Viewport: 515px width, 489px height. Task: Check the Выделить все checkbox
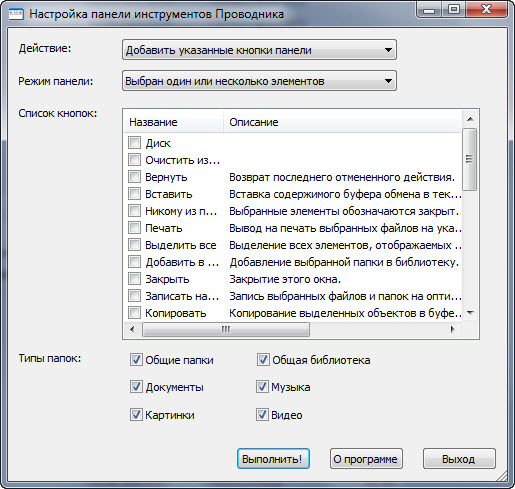135,245
